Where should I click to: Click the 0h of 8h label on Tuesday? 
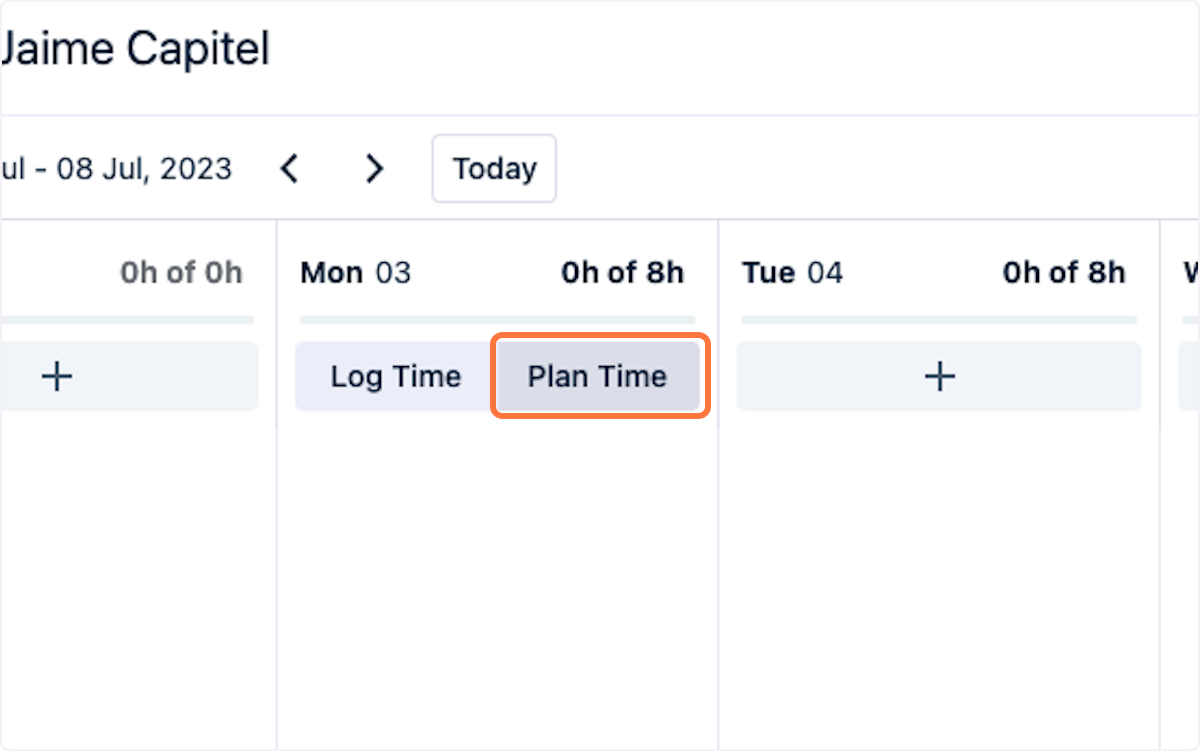coord(1064,273)
